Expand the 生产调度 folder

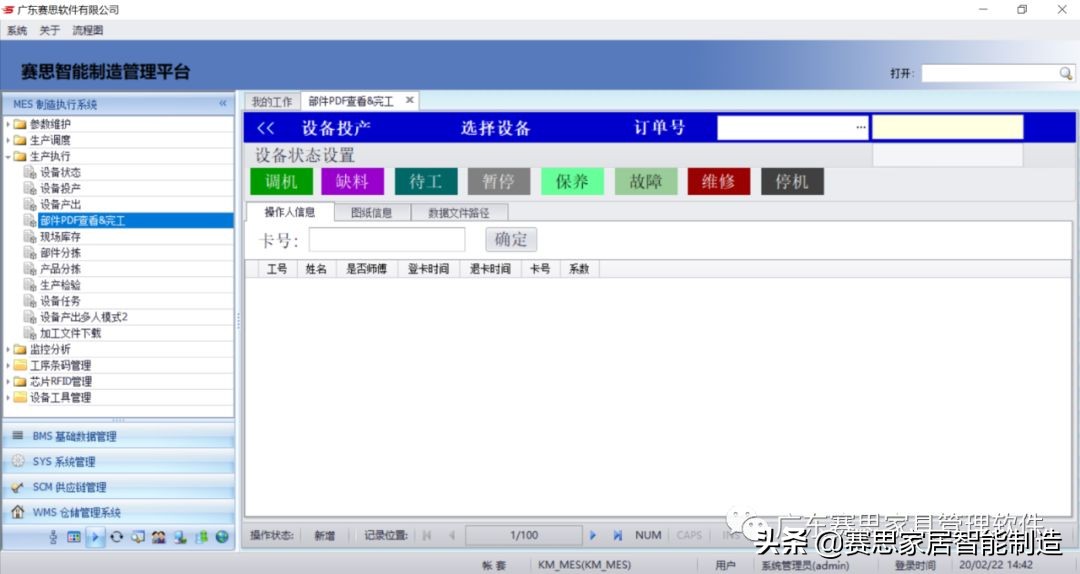[8, 140]
